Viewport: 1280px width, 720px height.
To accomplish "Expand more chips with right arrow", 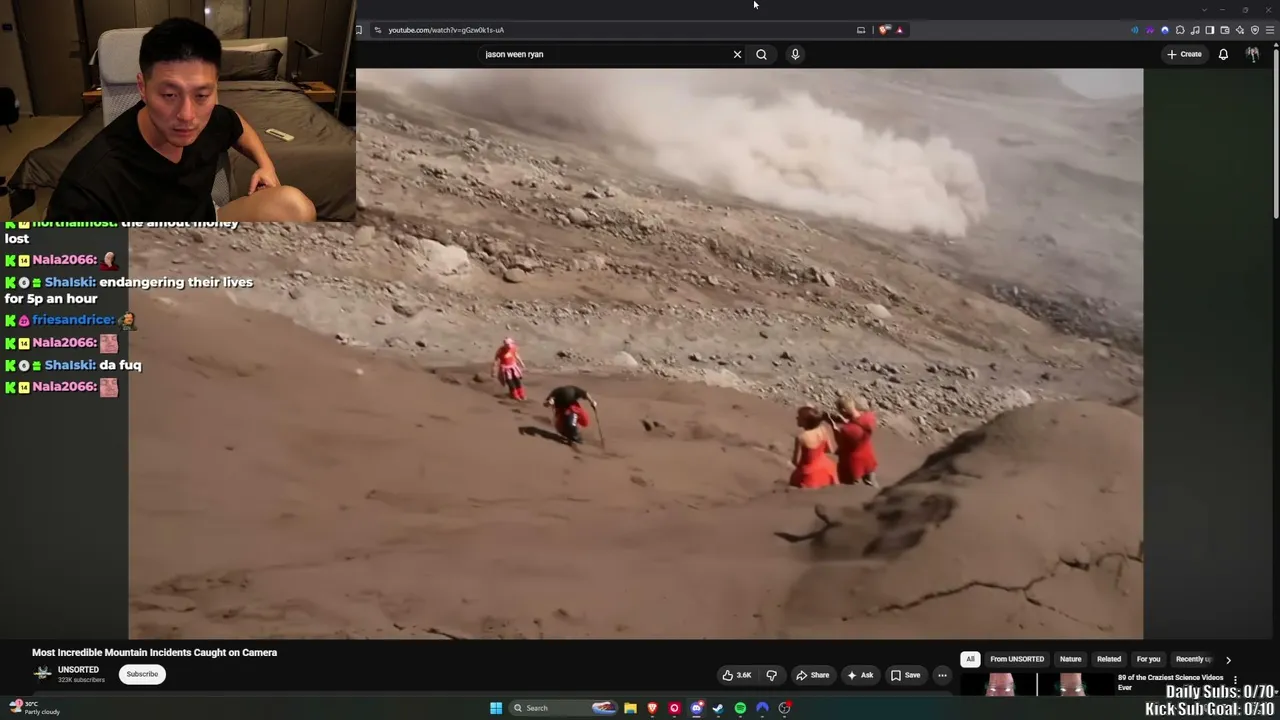I will tap(1228, 660).
